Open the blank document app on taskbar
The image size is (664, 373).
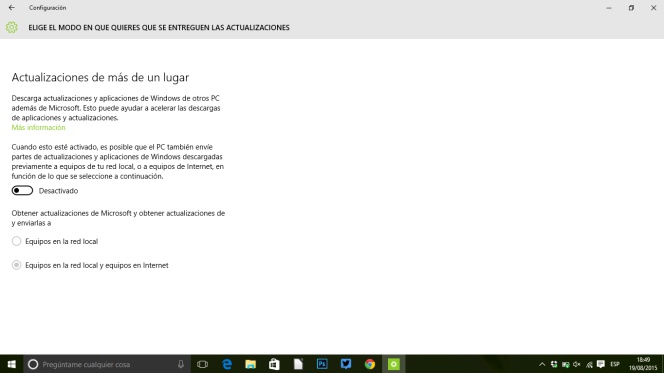pyautogui.click(x=298, y=364)
